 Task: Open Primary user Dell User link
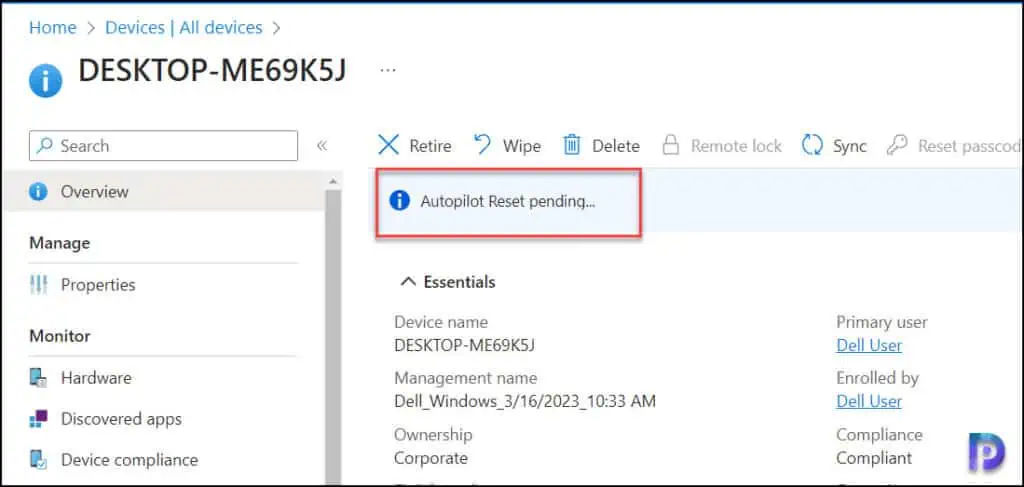pyautogui.click(x=869, y=345)
